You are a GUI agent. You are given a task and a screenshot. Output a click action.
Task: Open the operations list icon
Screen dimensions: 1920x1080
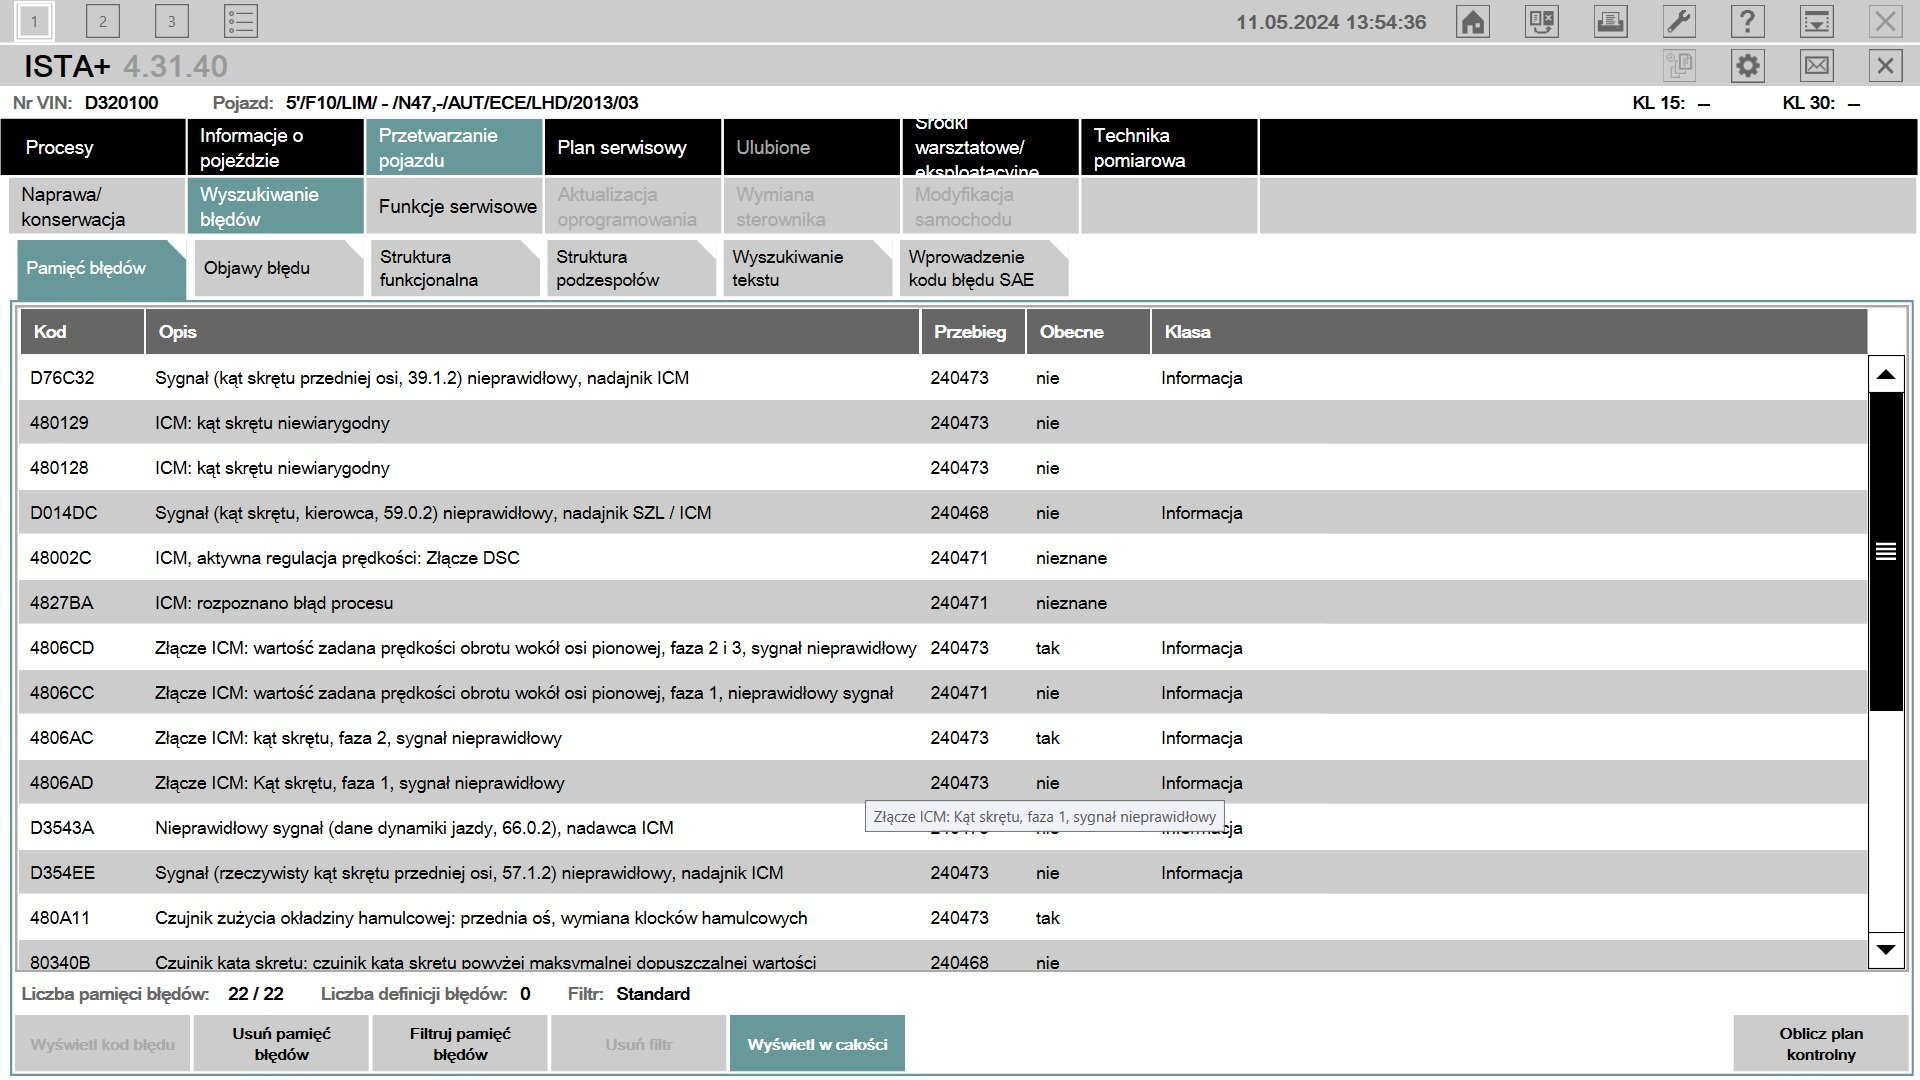tap(241, 21)
